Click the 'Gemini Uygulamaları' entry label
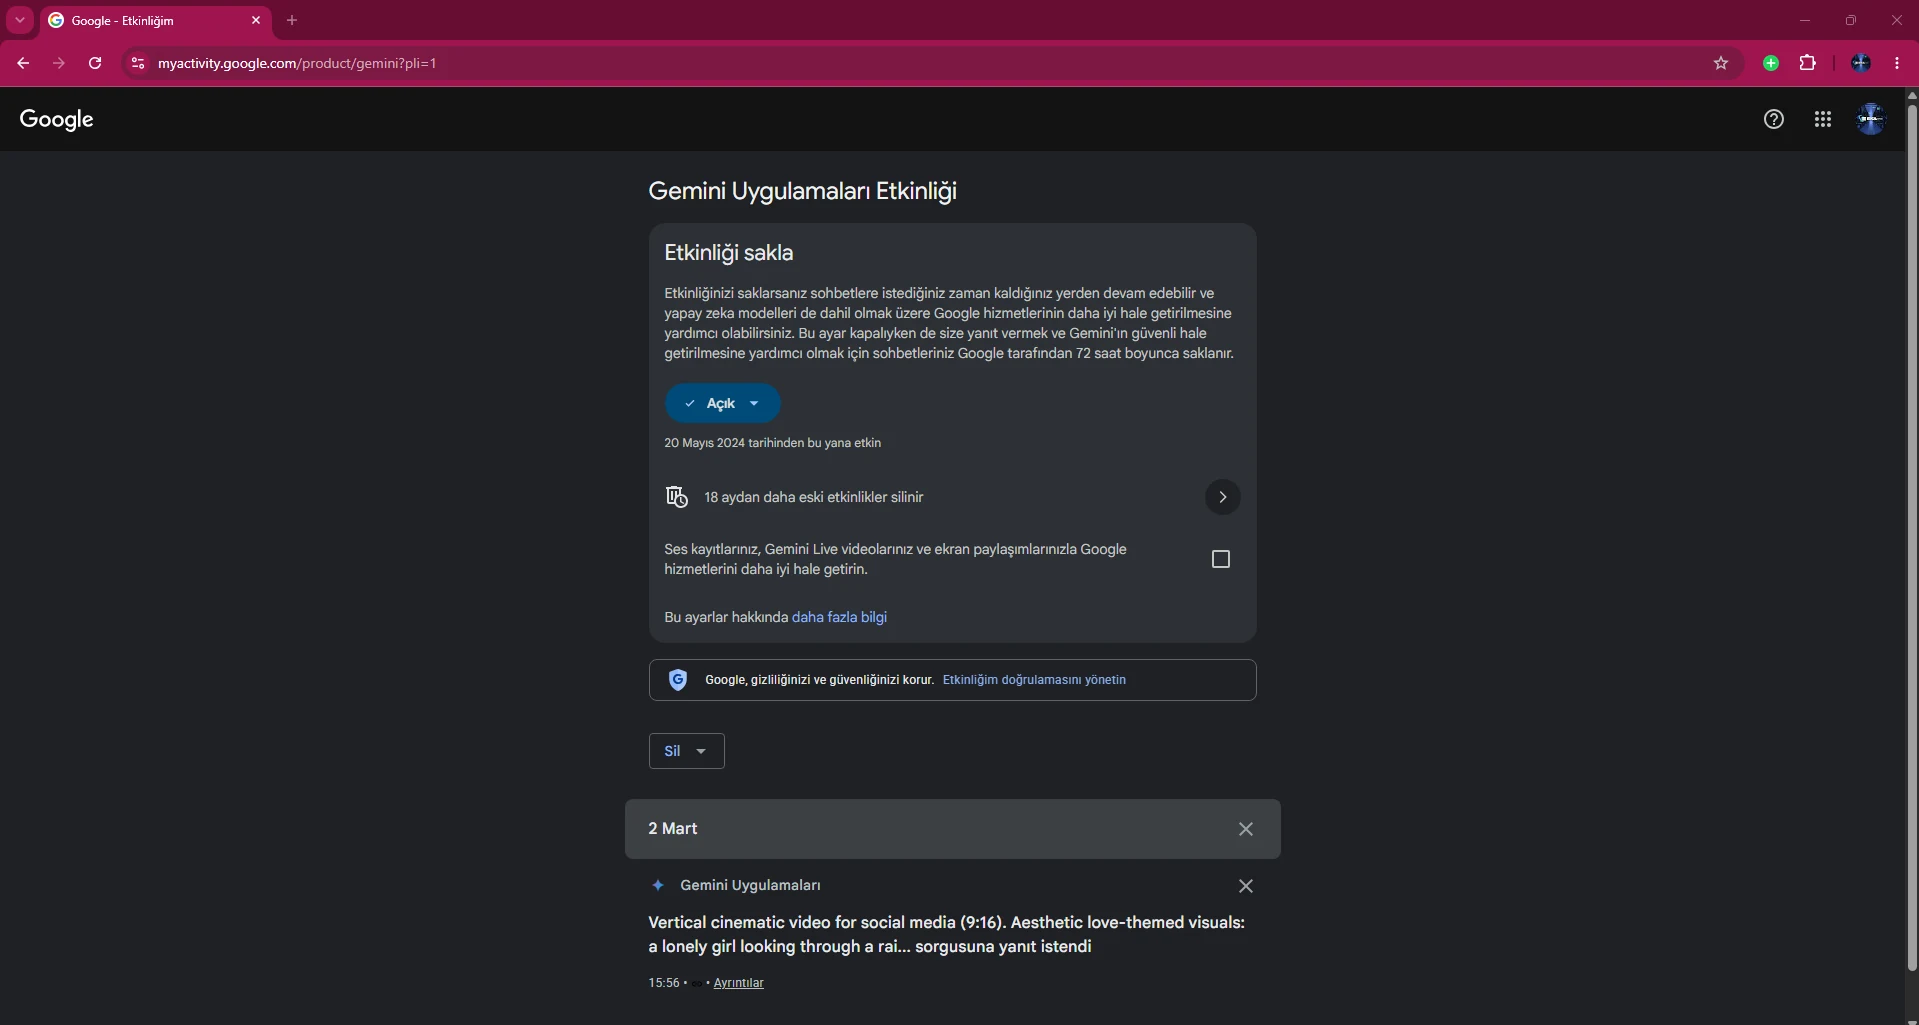1919x1025 pixels. tap(750, 885)
